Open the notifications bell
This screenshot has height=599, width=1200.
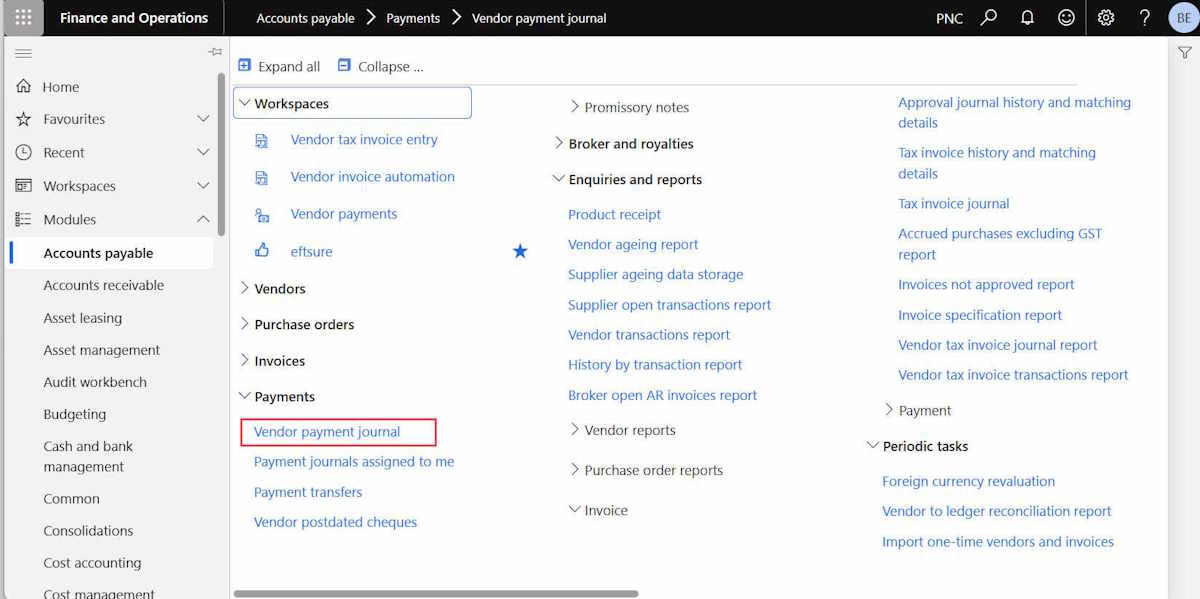1027,18
